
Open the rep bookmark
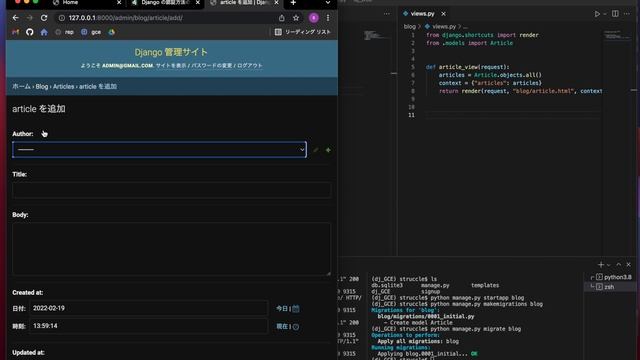tap(64, 32)
